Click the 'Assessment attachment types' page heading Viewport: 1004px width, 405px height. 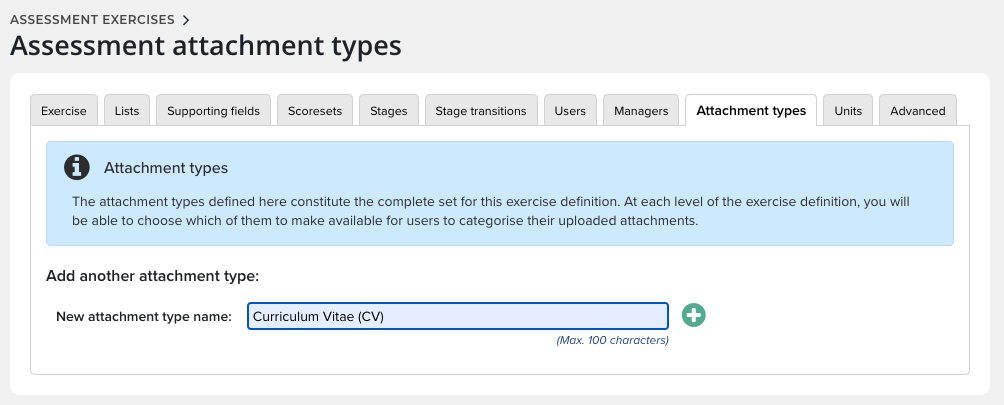click(206, 46)
